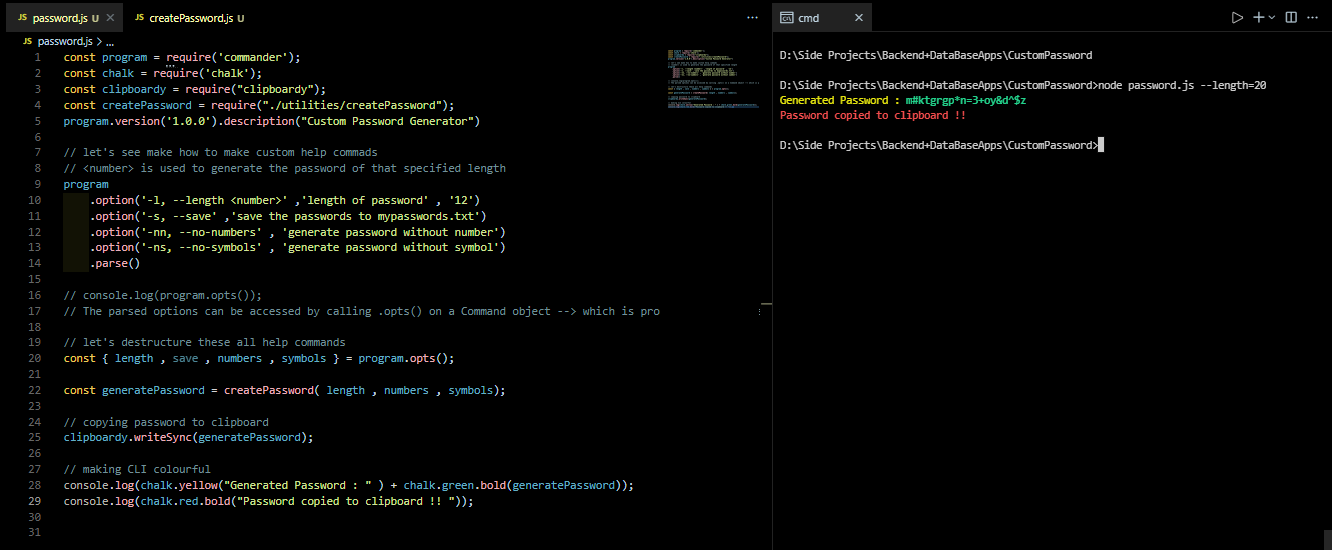Screen dimensions: 1332x550
Task: Click the '// making CLI colourful' comment
Action: [x=137, y=469]
